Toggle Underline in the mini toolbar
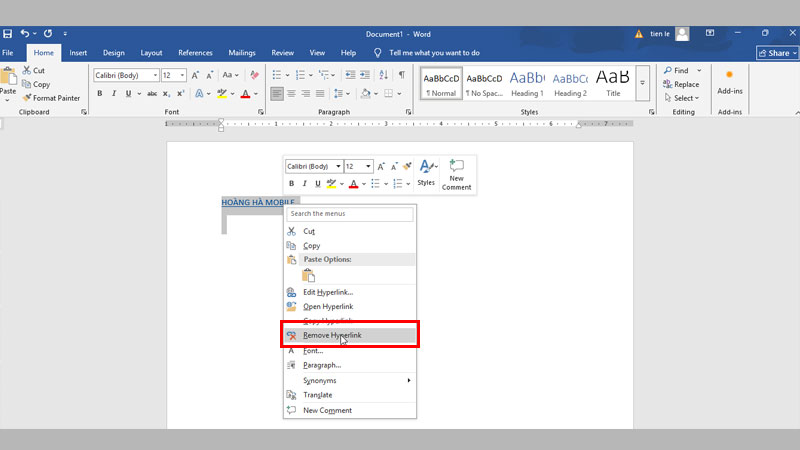800x450 pixels. [x=318, y=184]
